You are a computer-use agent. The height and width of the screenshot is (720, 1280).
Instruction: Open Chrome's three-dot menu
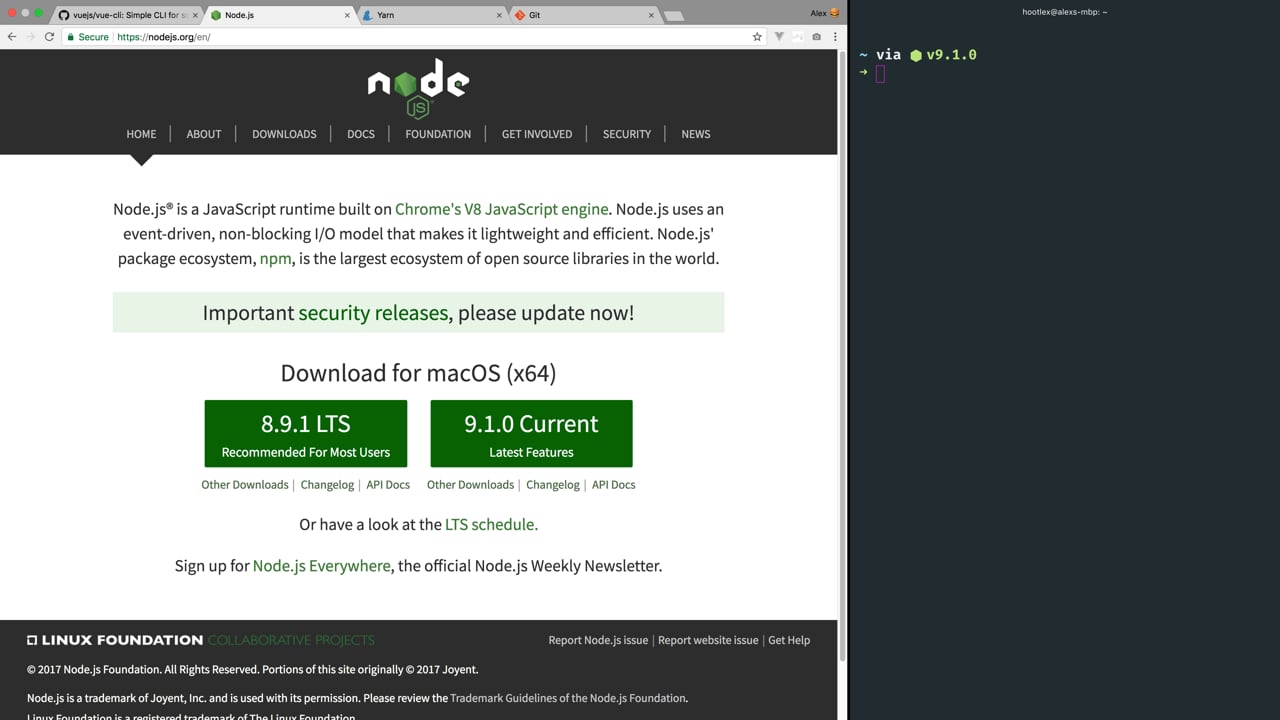tap(835, 37)
